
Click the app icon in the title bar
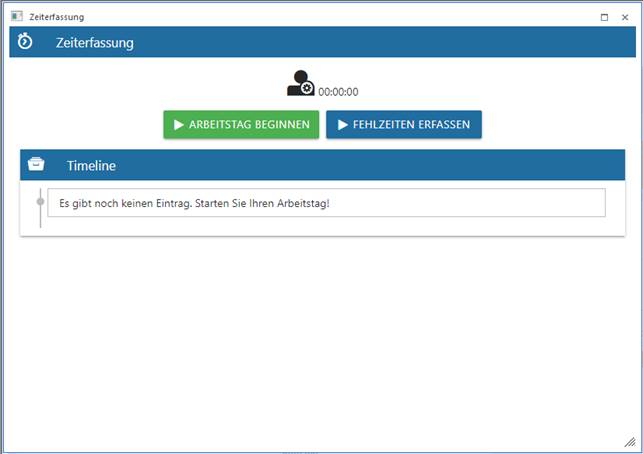tap(16, 17)
